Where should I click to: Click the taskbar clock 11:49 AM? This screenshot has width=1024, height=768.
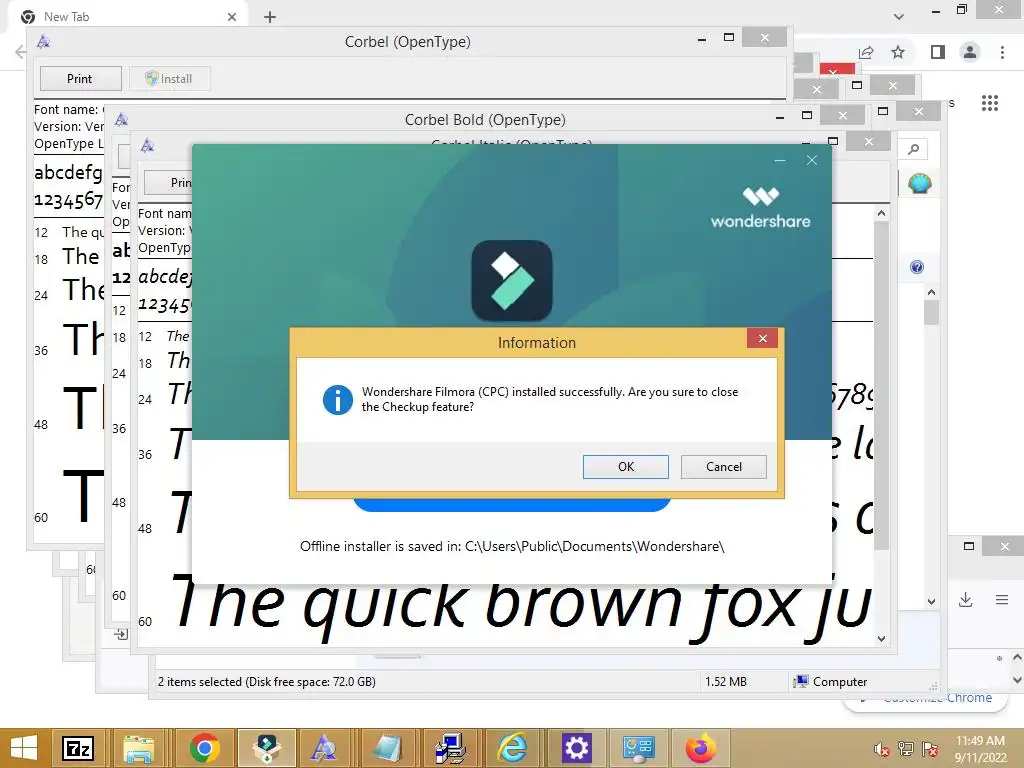tap(980, 741)
